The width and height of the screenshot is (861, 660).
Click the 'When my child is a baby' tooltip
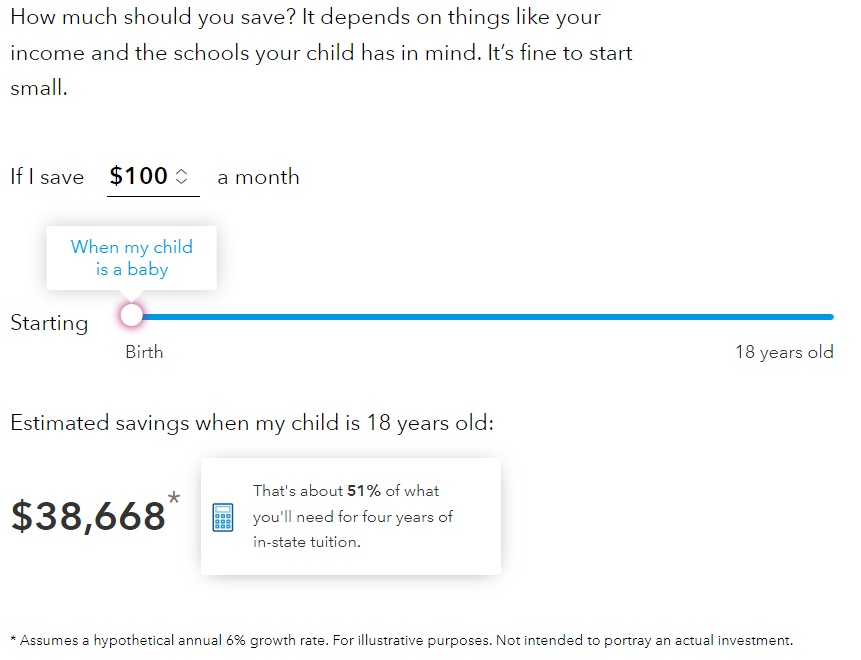(131, 258)
